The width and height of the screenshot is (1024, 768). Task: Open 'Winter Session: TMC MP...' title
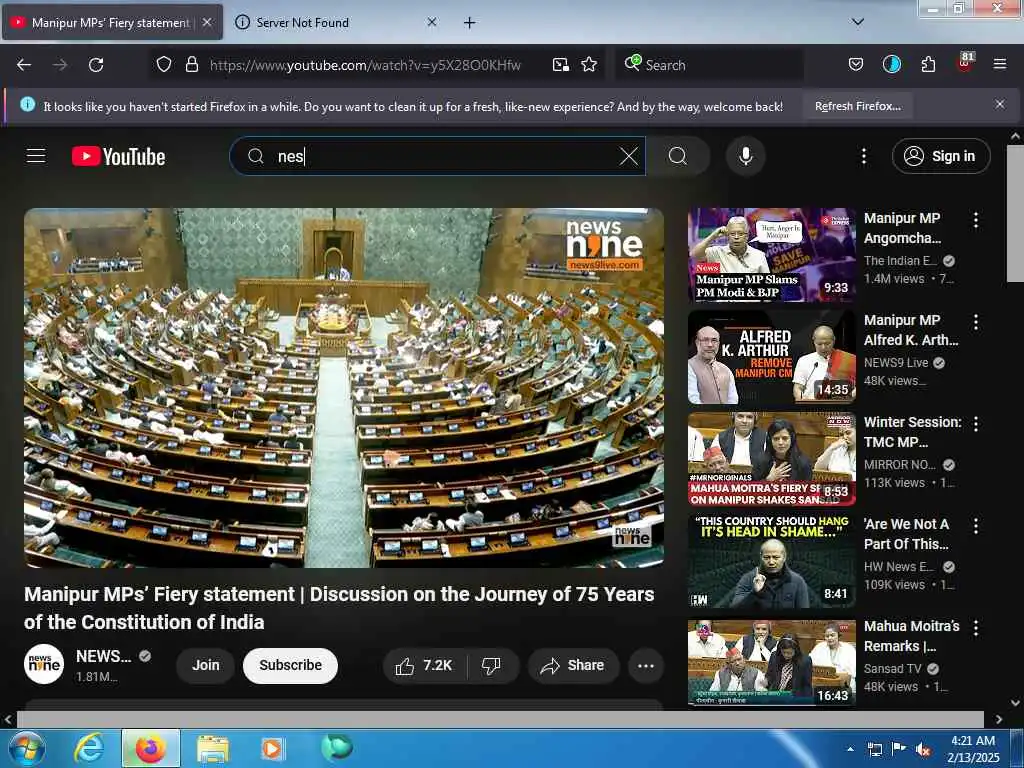click(912, 432)
